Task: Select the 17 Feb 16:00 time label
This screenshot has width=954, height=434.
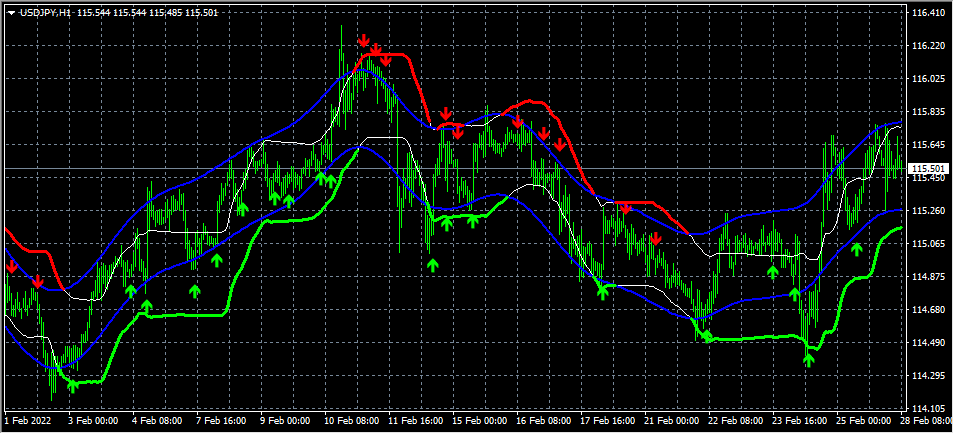Action: pos(608,423)
